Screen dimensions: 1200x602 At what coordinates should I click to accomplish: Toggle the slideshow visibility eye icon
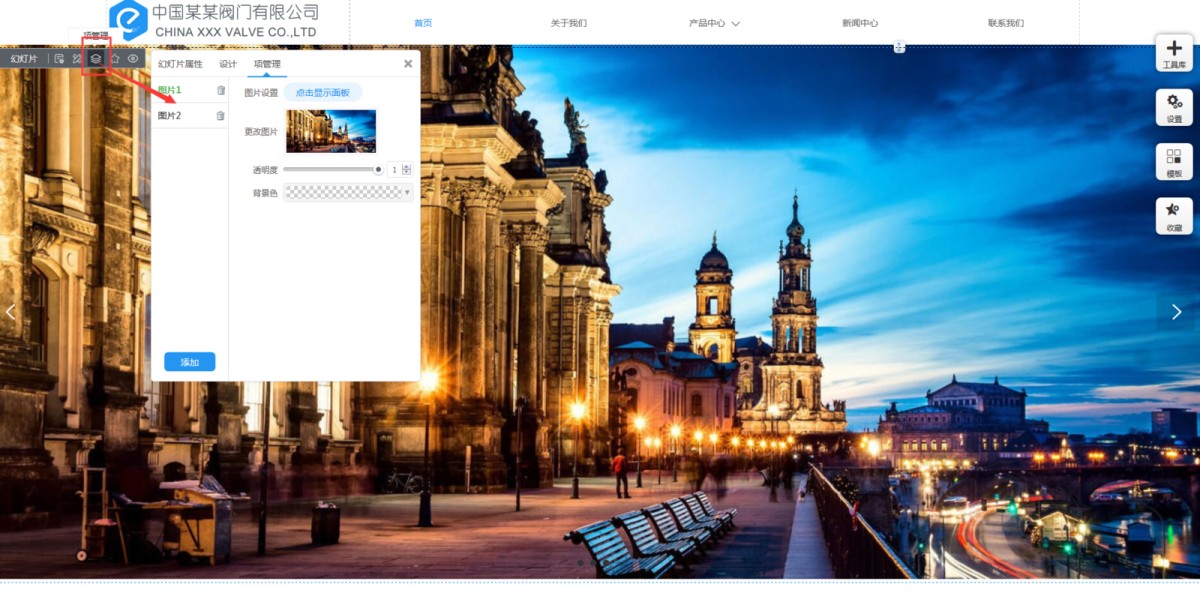coord(133,59)
